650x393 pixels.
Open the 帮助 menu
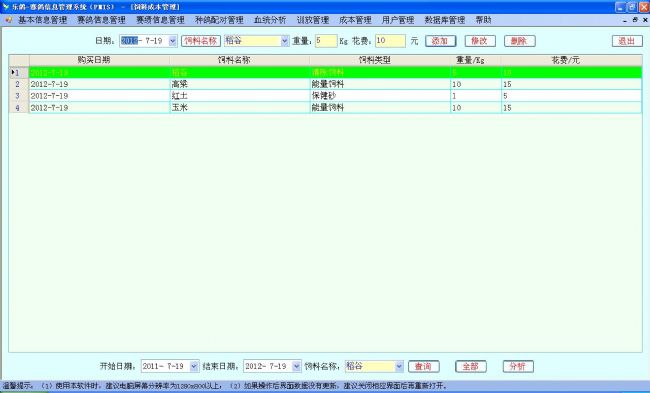click(483, 20)
